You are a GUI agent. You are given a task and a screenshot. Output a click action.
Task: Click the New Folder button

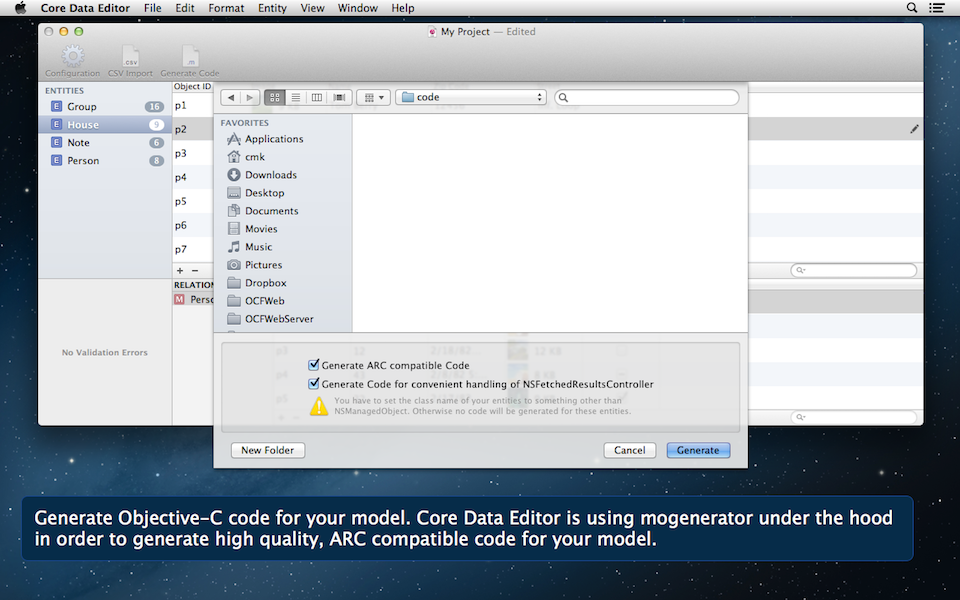point(268,450)
